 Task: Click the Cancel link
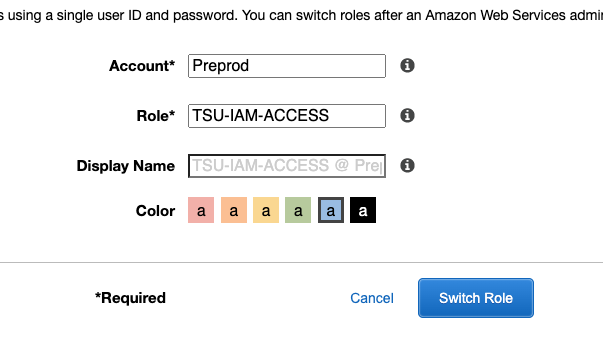point(372,298)
